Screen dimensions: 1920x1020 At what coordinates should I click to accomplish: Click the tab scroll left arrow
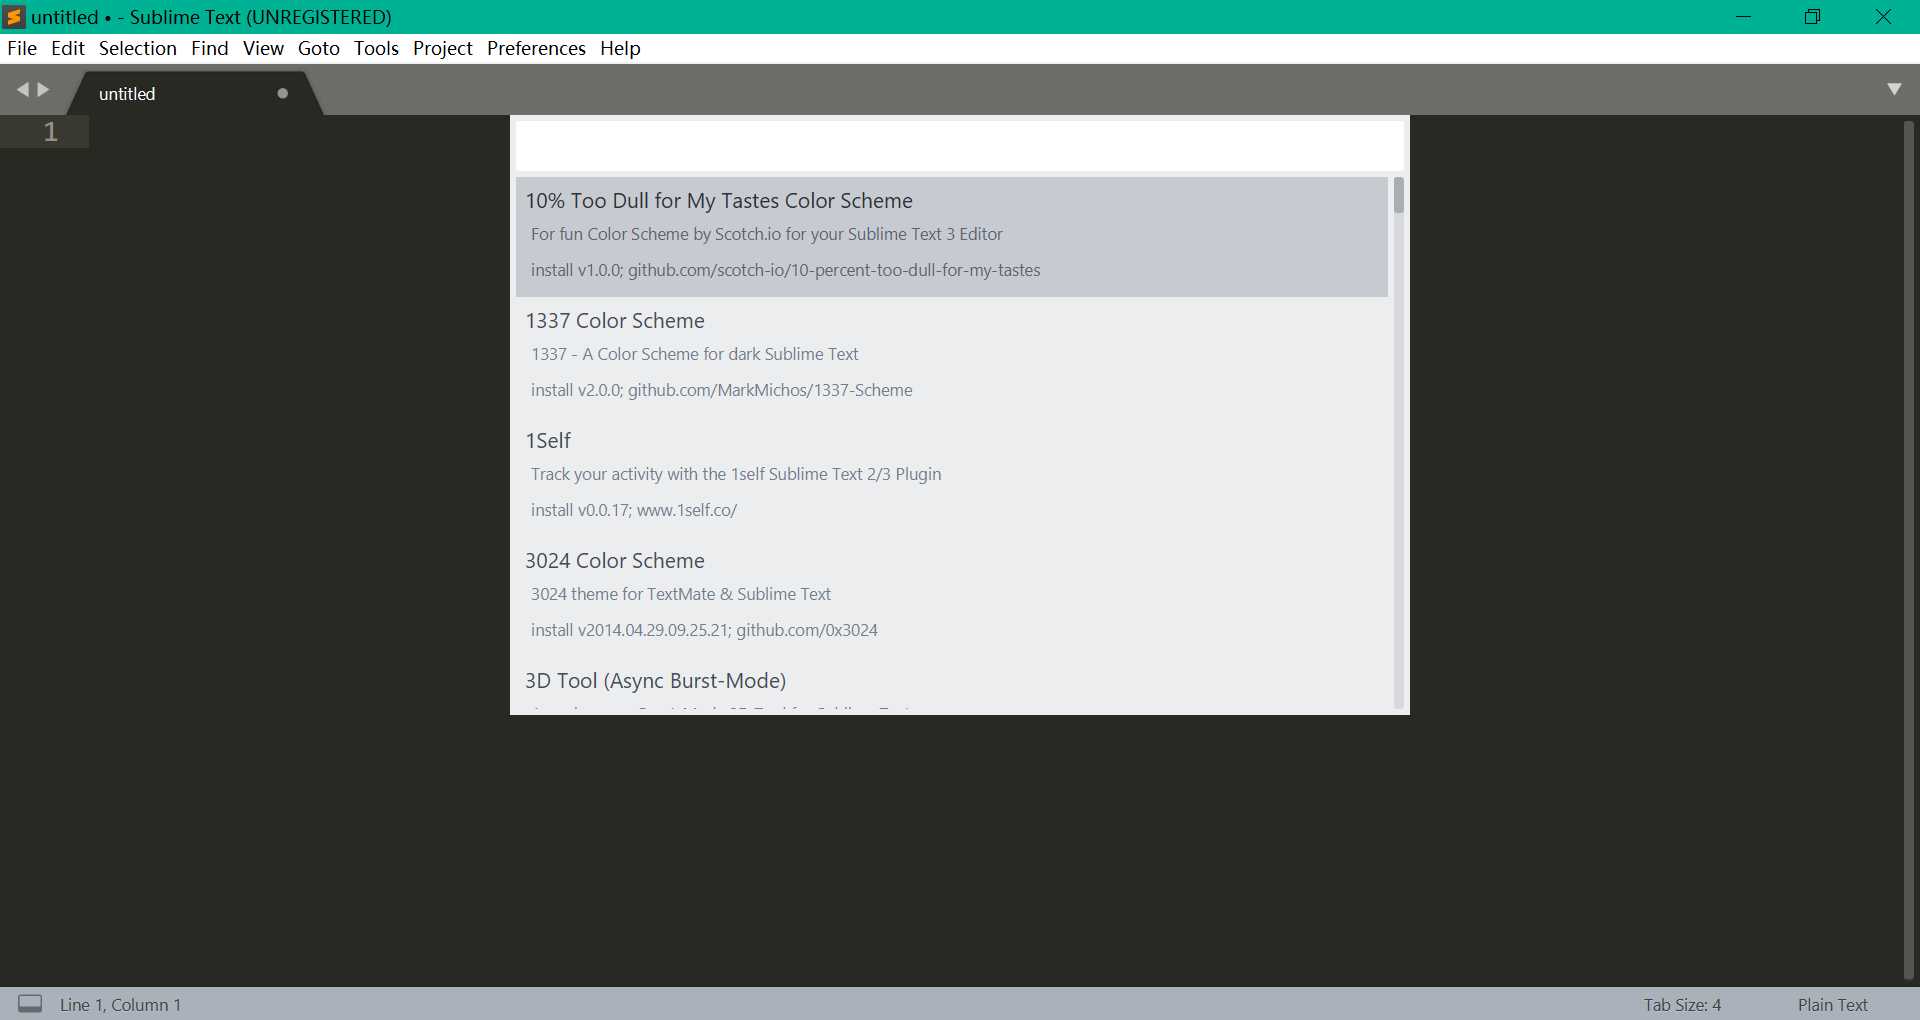tap(22, 90)
